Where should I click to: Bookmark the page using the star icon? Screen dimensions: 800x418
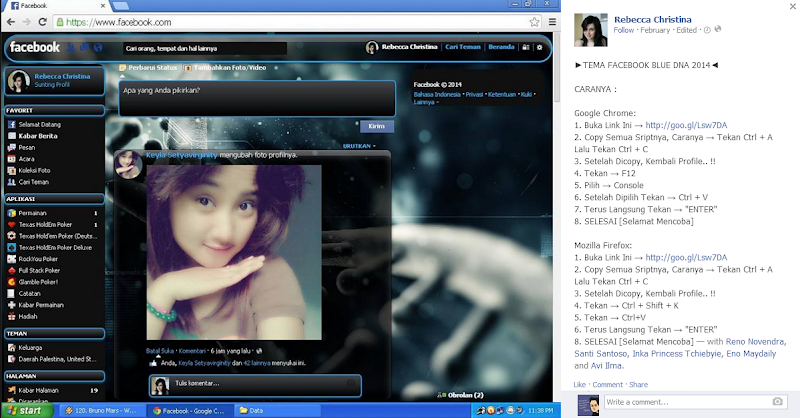tap(534, 22)
